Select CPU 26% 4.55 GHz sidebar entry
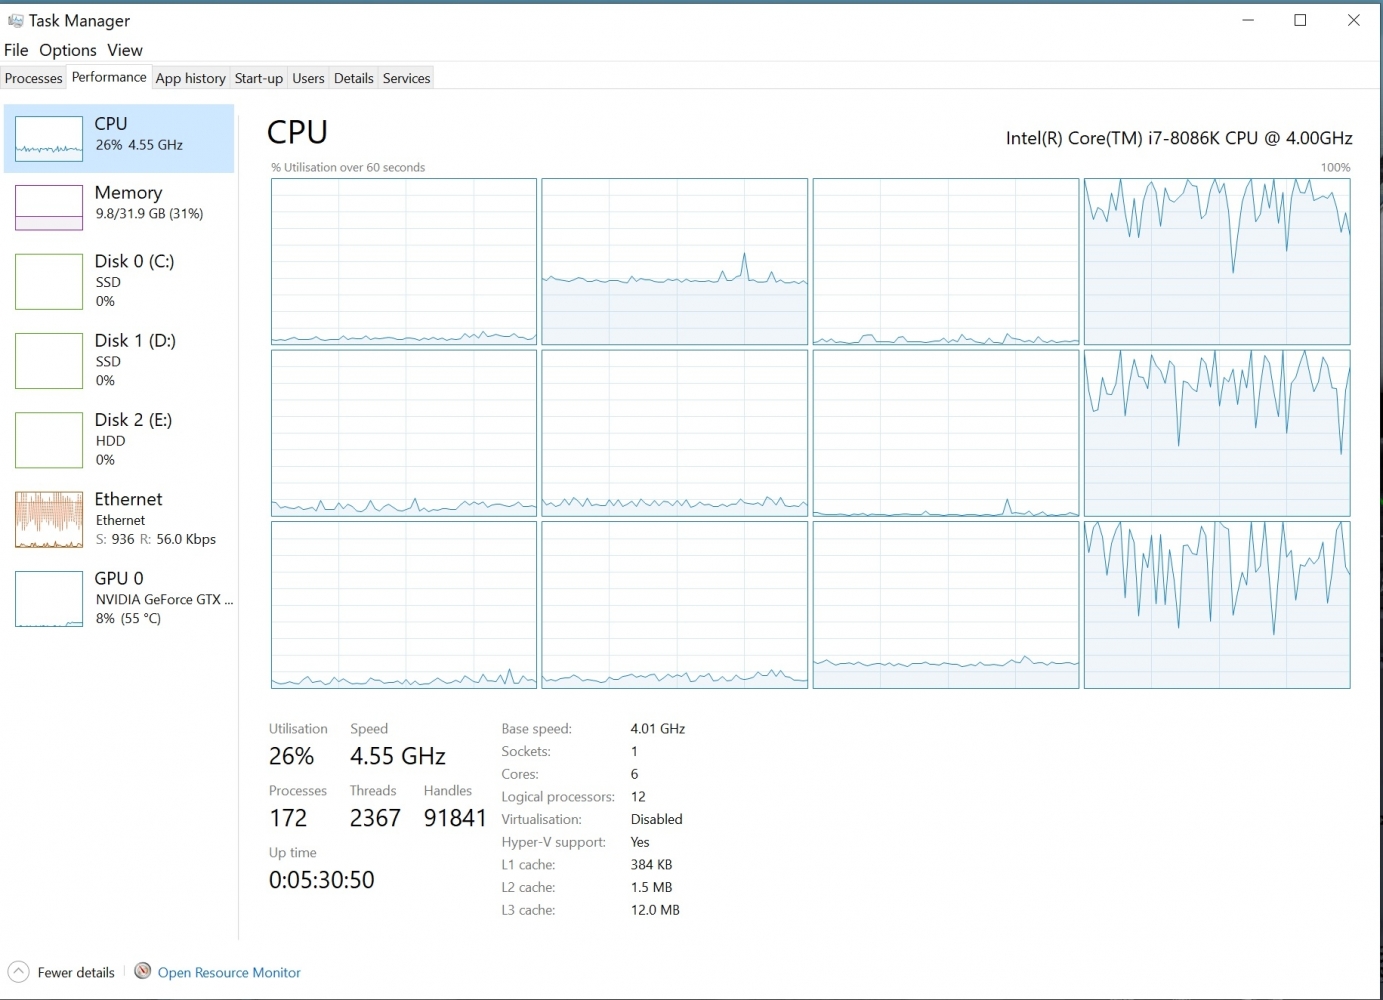The image size is (1383, 1000). click(119, 138)
